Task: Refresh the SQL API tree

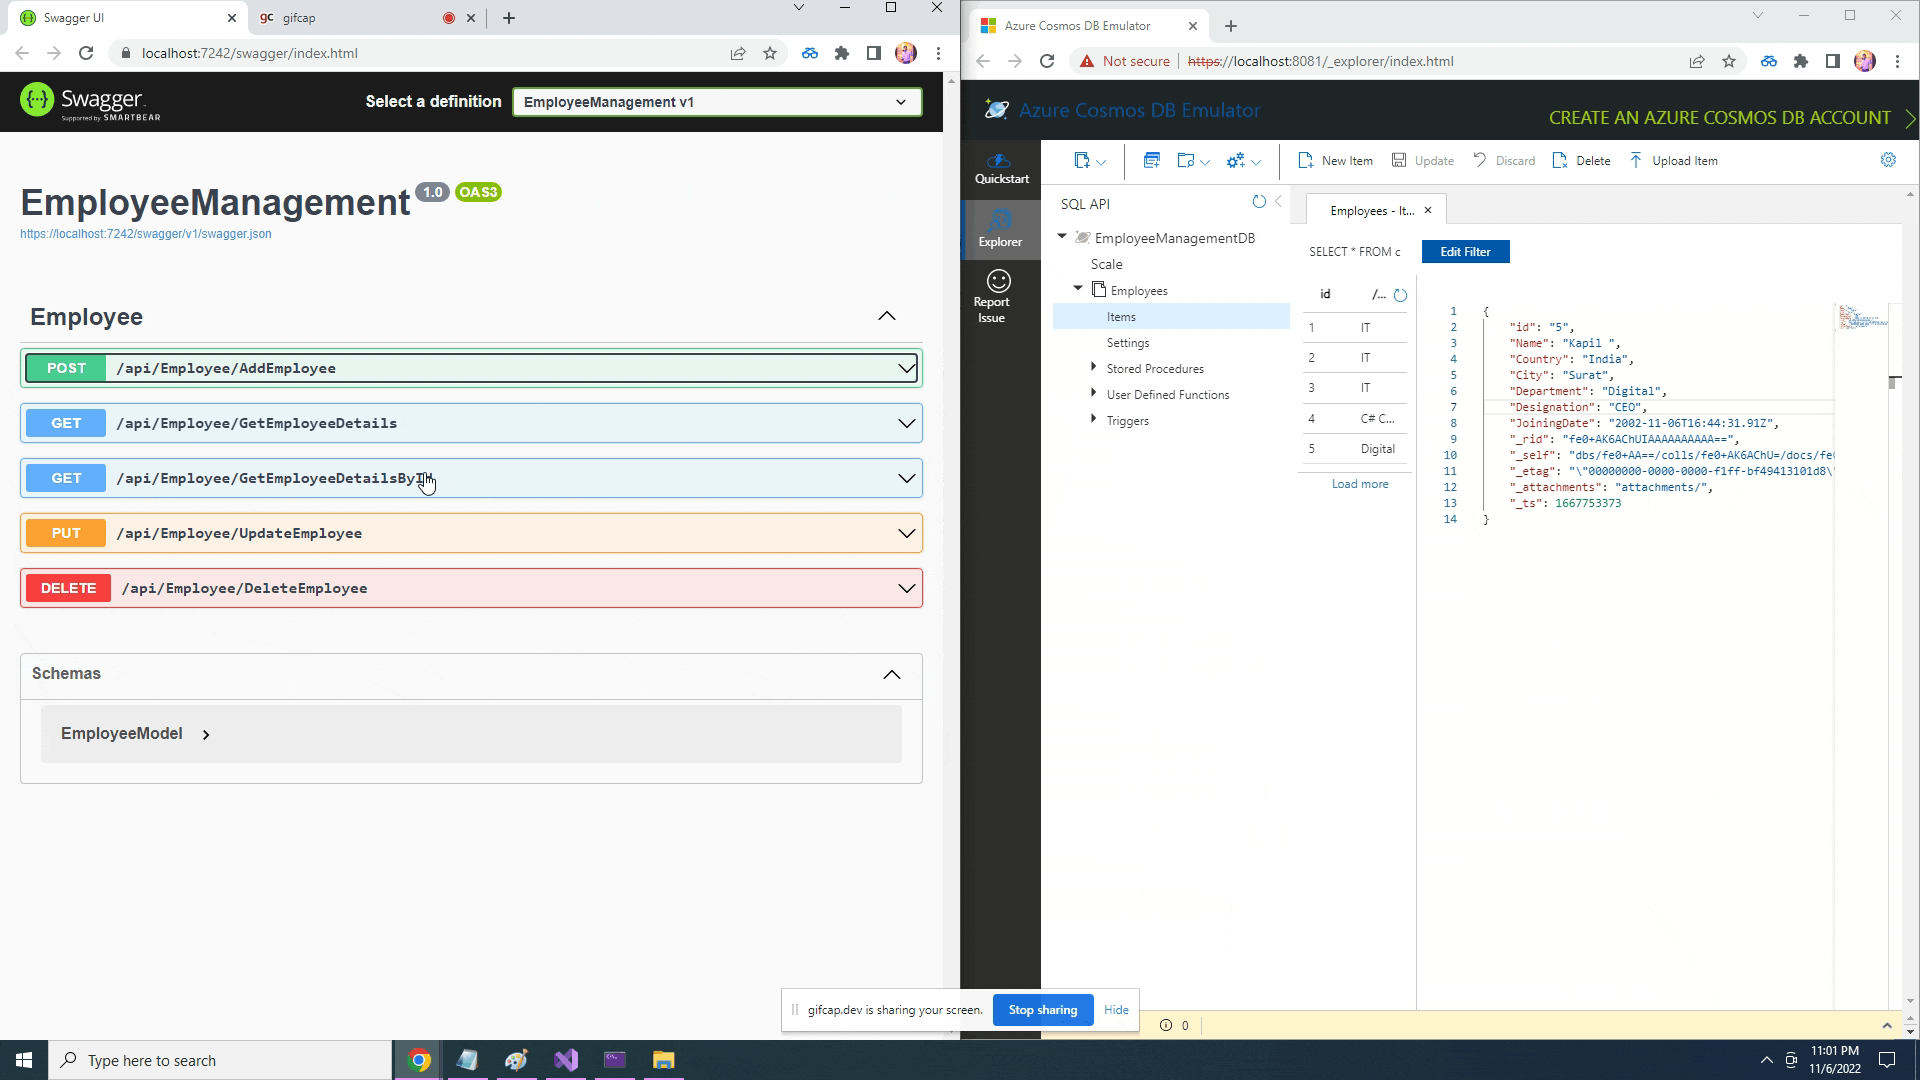Action: tap(1259, 201)
